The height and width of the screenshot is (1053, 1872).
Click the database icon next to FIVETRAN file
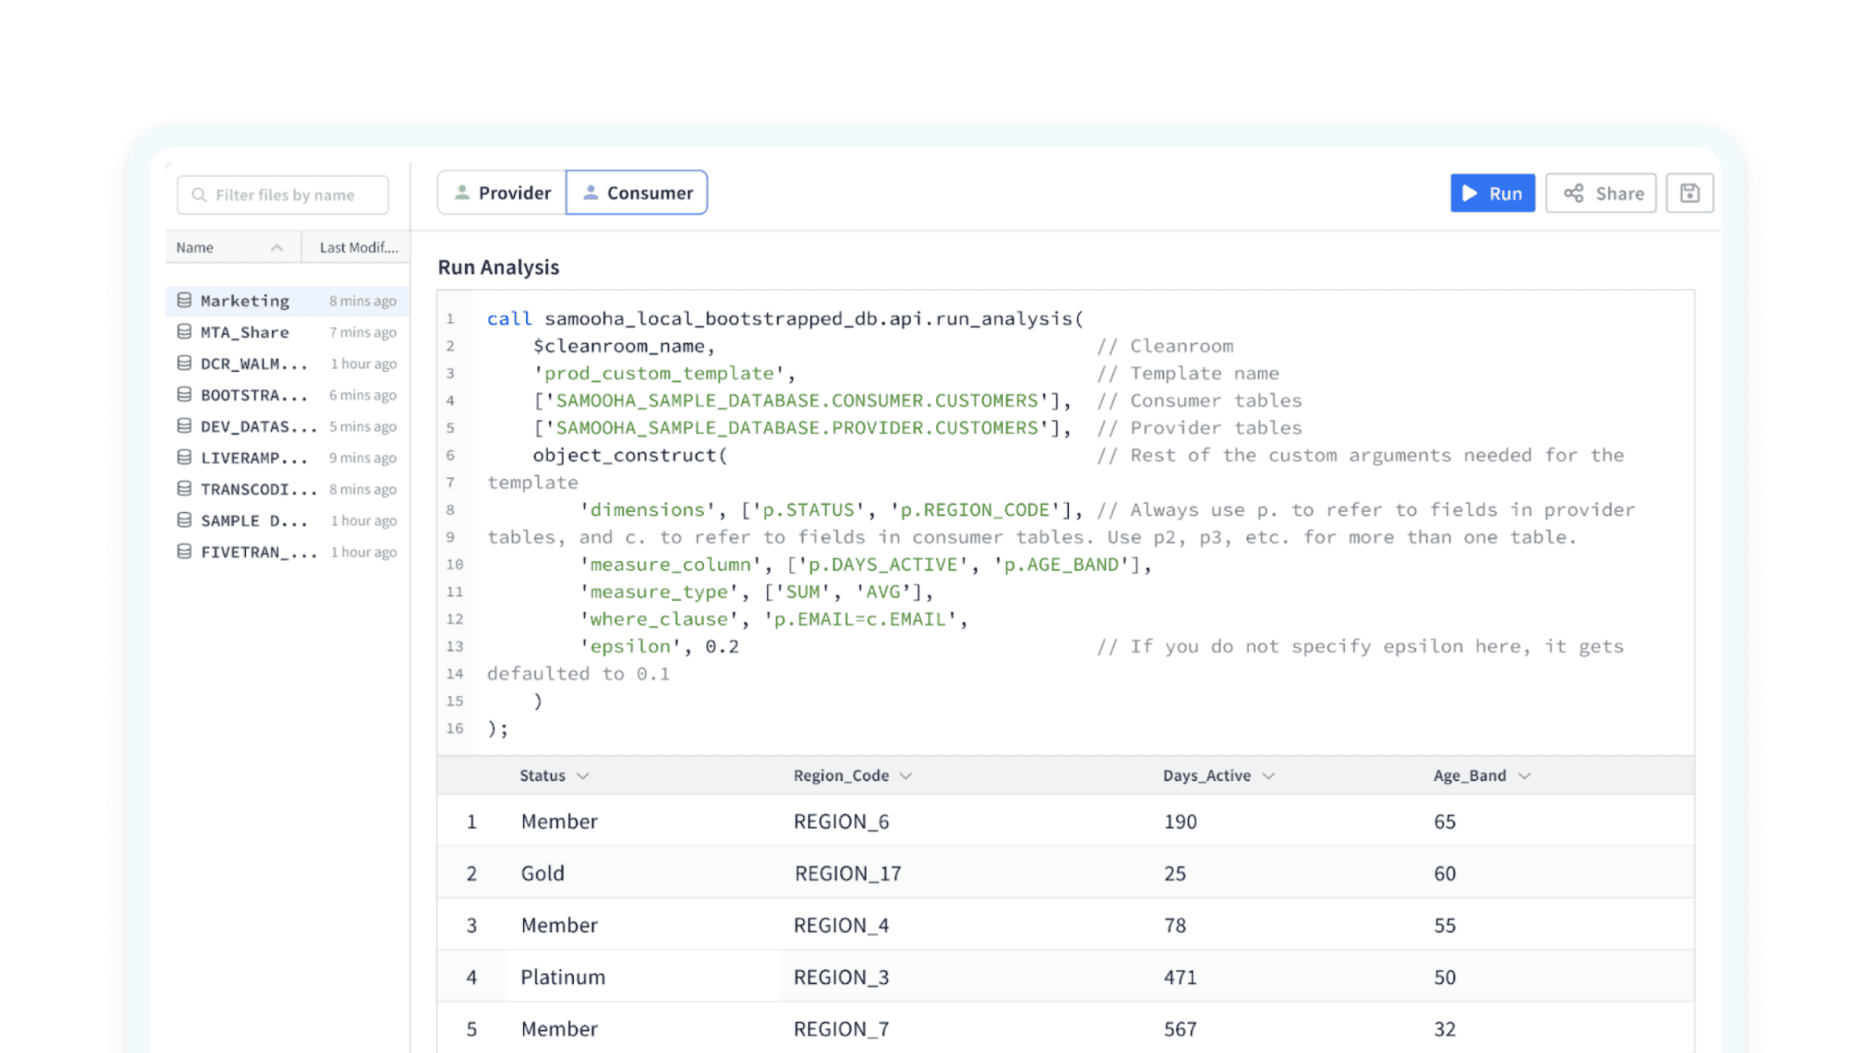coord(184,551)
